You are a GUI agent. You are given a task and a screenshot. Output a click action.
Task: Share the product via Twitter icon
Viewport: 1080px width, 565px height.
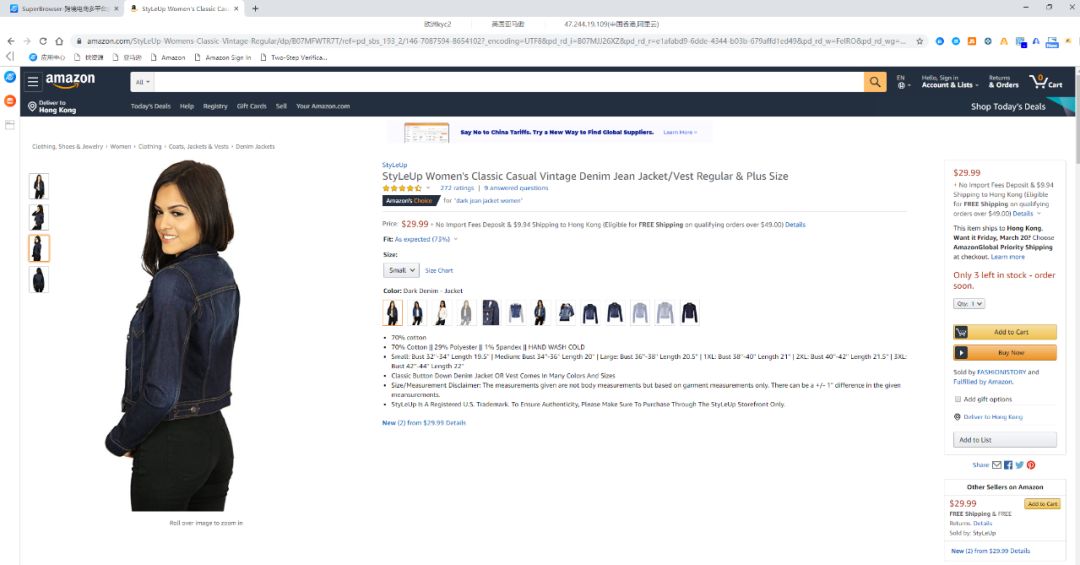[1019, 465]
